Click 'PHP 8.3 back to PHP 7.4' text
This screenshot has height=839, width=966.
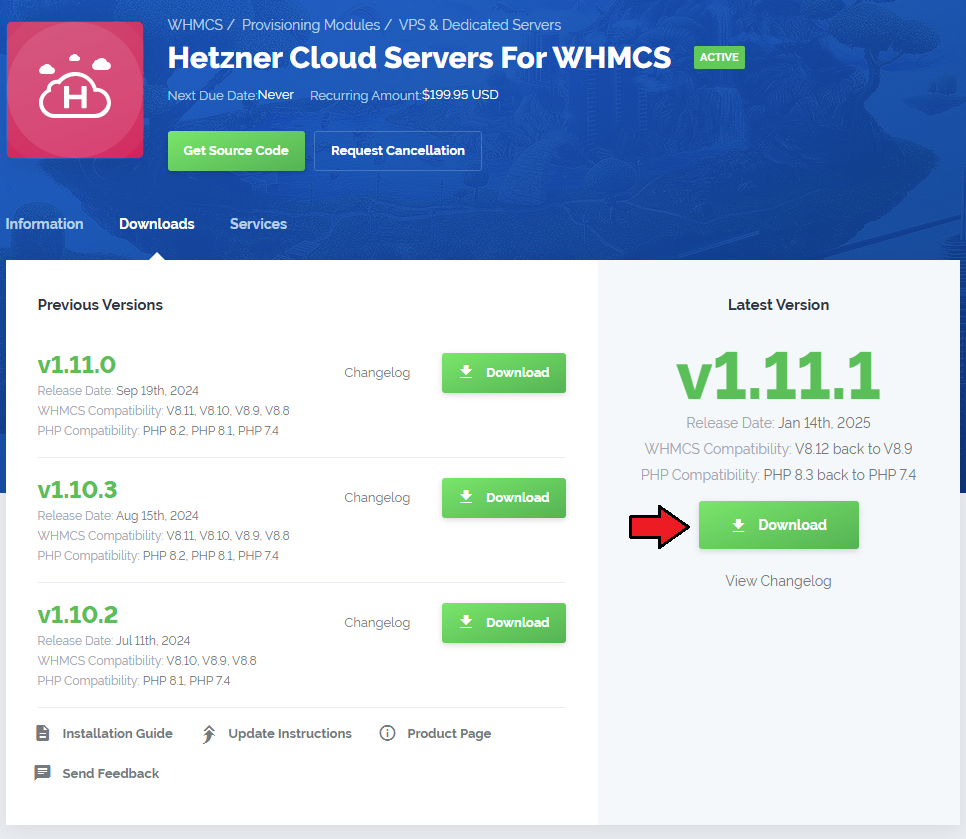(839, 475)
